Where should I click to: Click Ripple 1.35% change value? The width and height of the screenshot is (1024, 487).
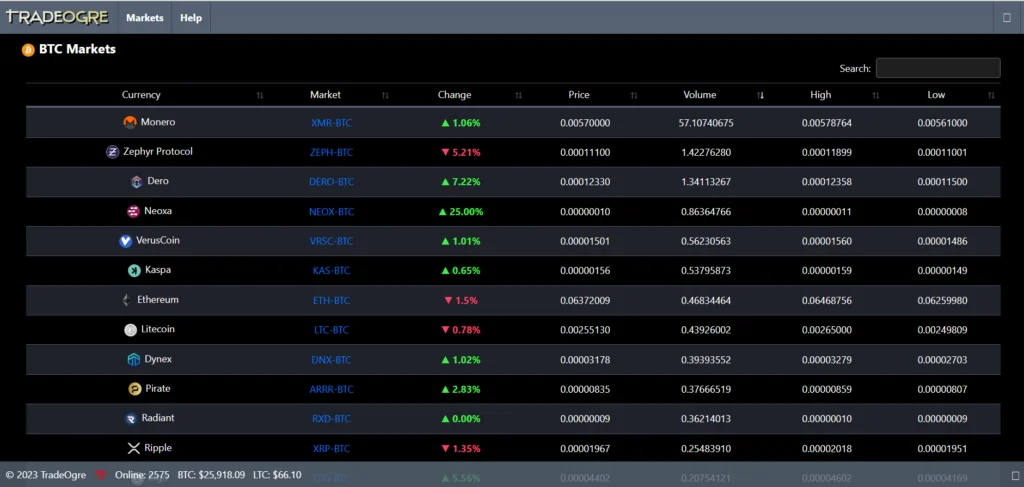click(461, 448)
